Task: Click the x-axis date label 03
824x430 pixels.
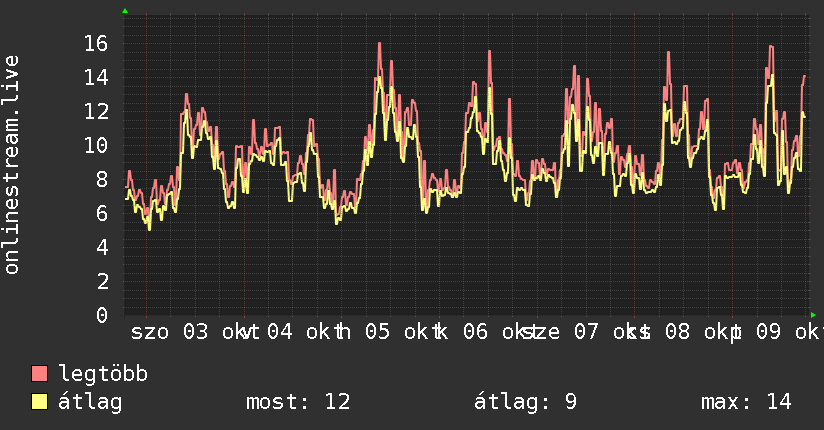Action: [195, 332]
